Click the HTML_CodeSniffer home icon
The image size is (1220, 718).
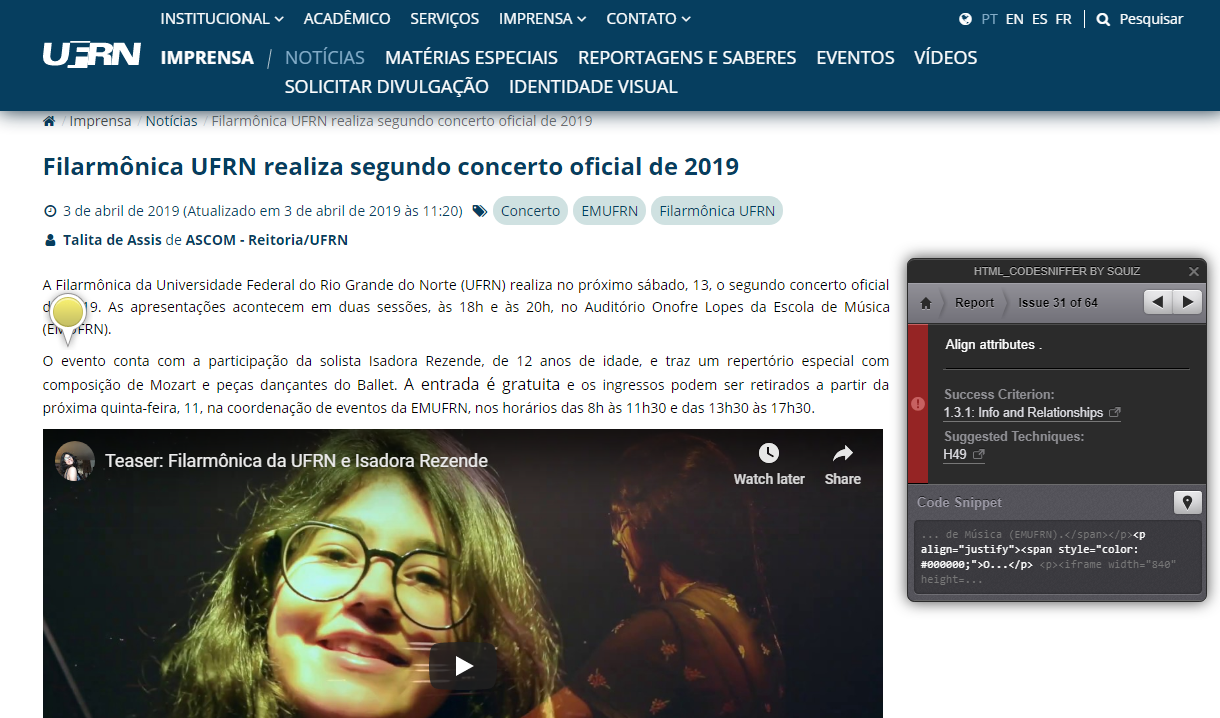pyautogui.click(x=926, y=303)
